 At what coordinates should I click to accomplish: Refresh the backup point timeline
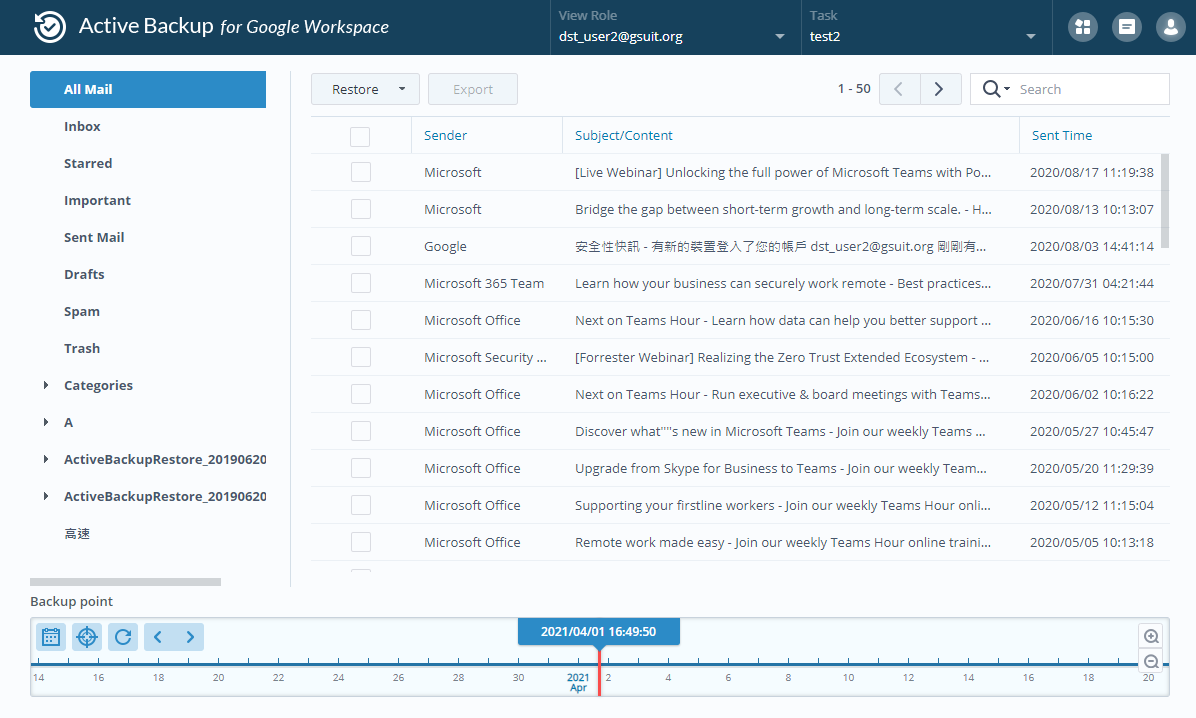122,636
